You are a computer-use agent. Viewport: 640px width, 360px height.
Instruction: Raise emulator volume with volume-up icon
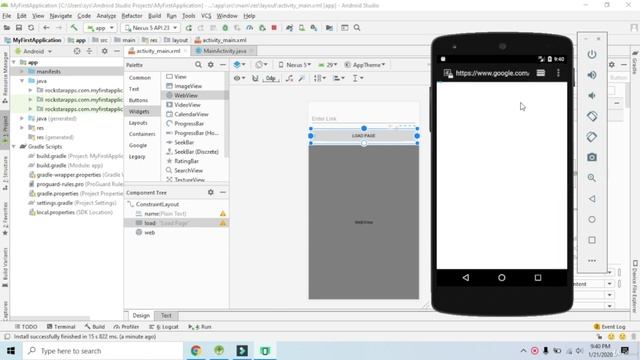592,75
